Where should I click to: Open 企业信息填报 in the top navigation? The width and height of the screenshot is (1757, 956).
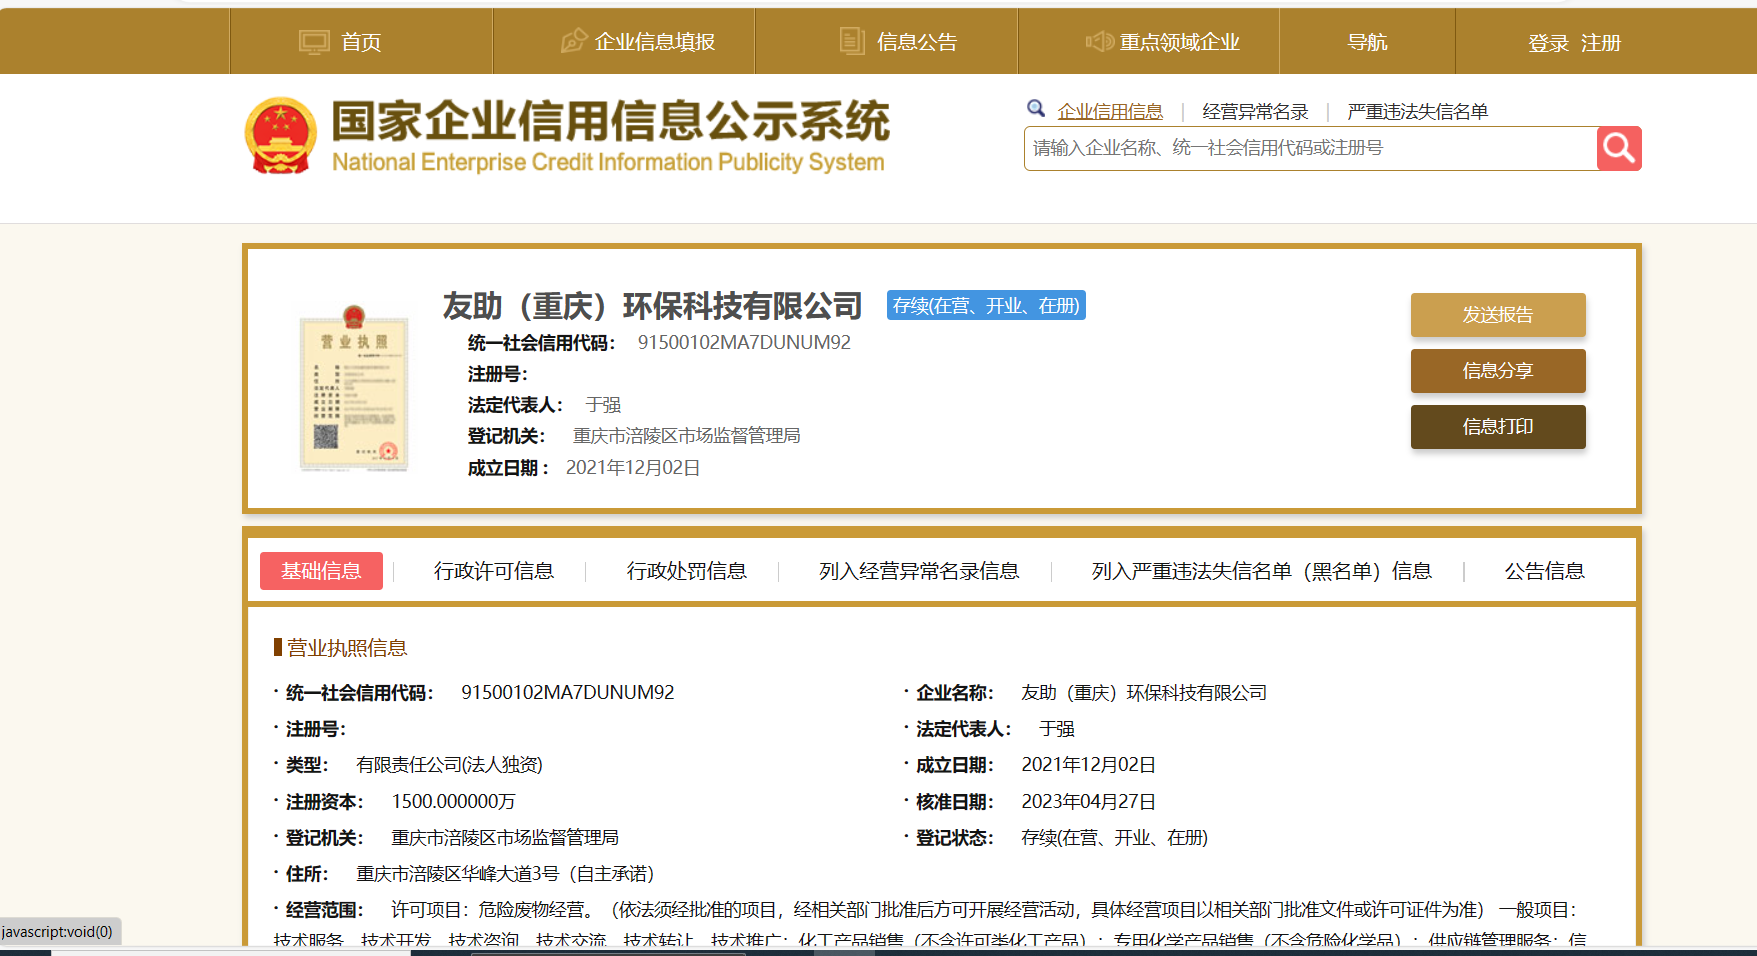click(655, 42)
